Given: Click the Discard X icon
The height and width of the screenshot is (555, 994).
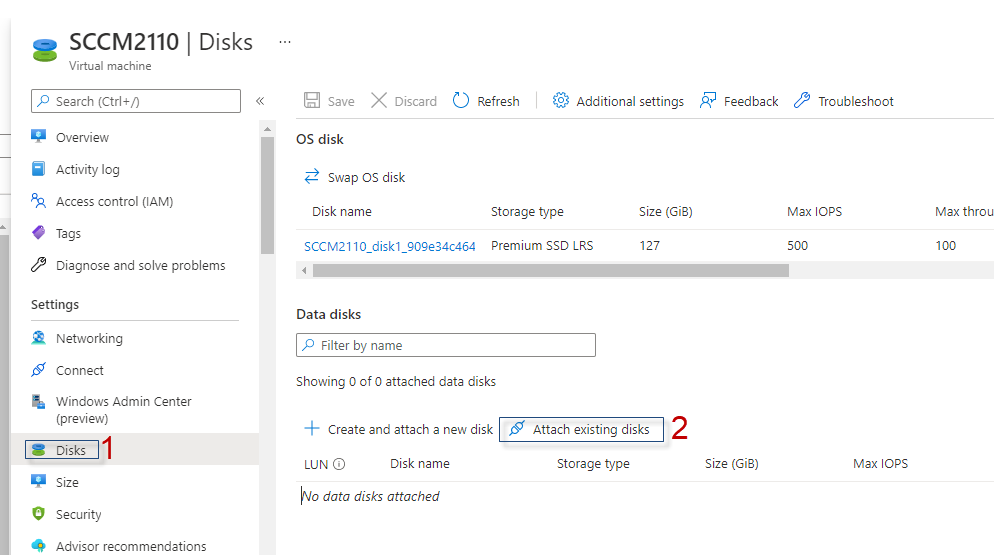Looking at the screenshot, I should (379, 100).
